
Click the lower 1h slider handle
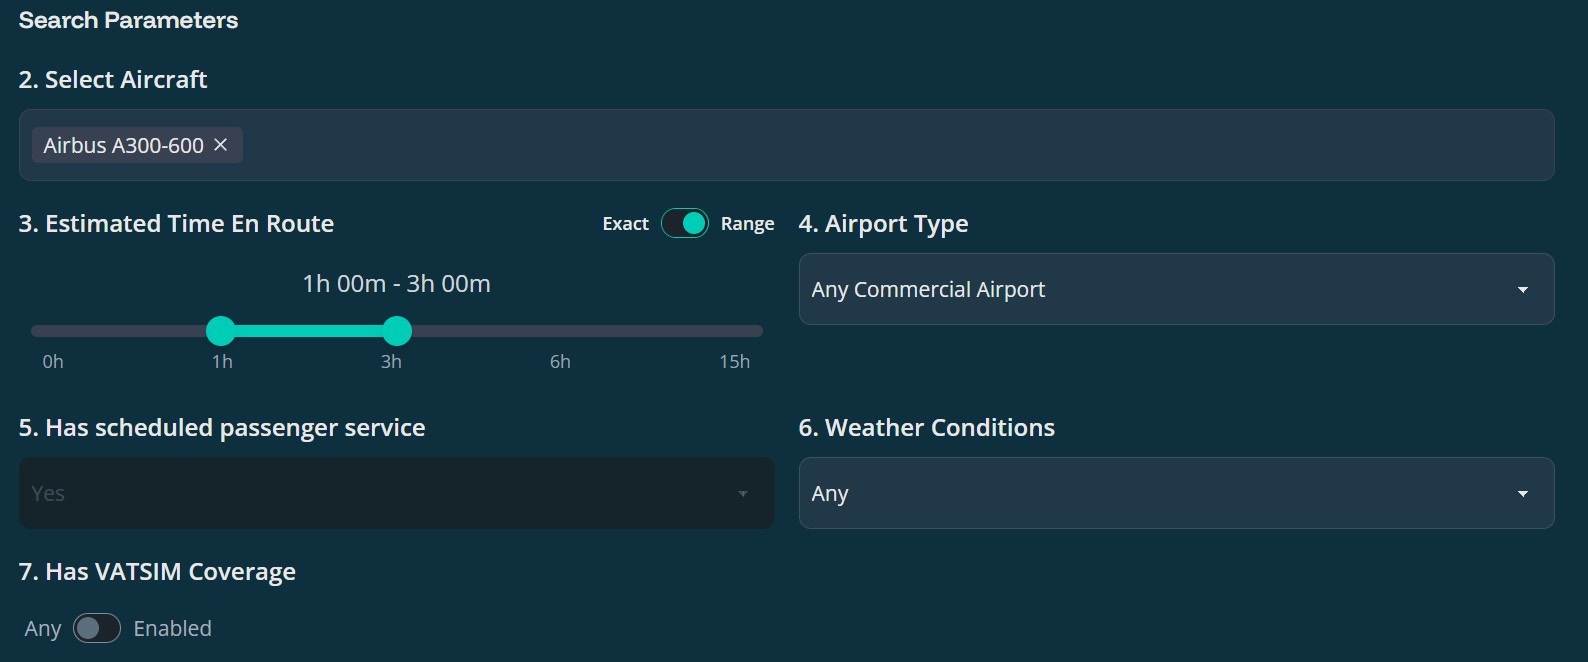tap(220, 331)
